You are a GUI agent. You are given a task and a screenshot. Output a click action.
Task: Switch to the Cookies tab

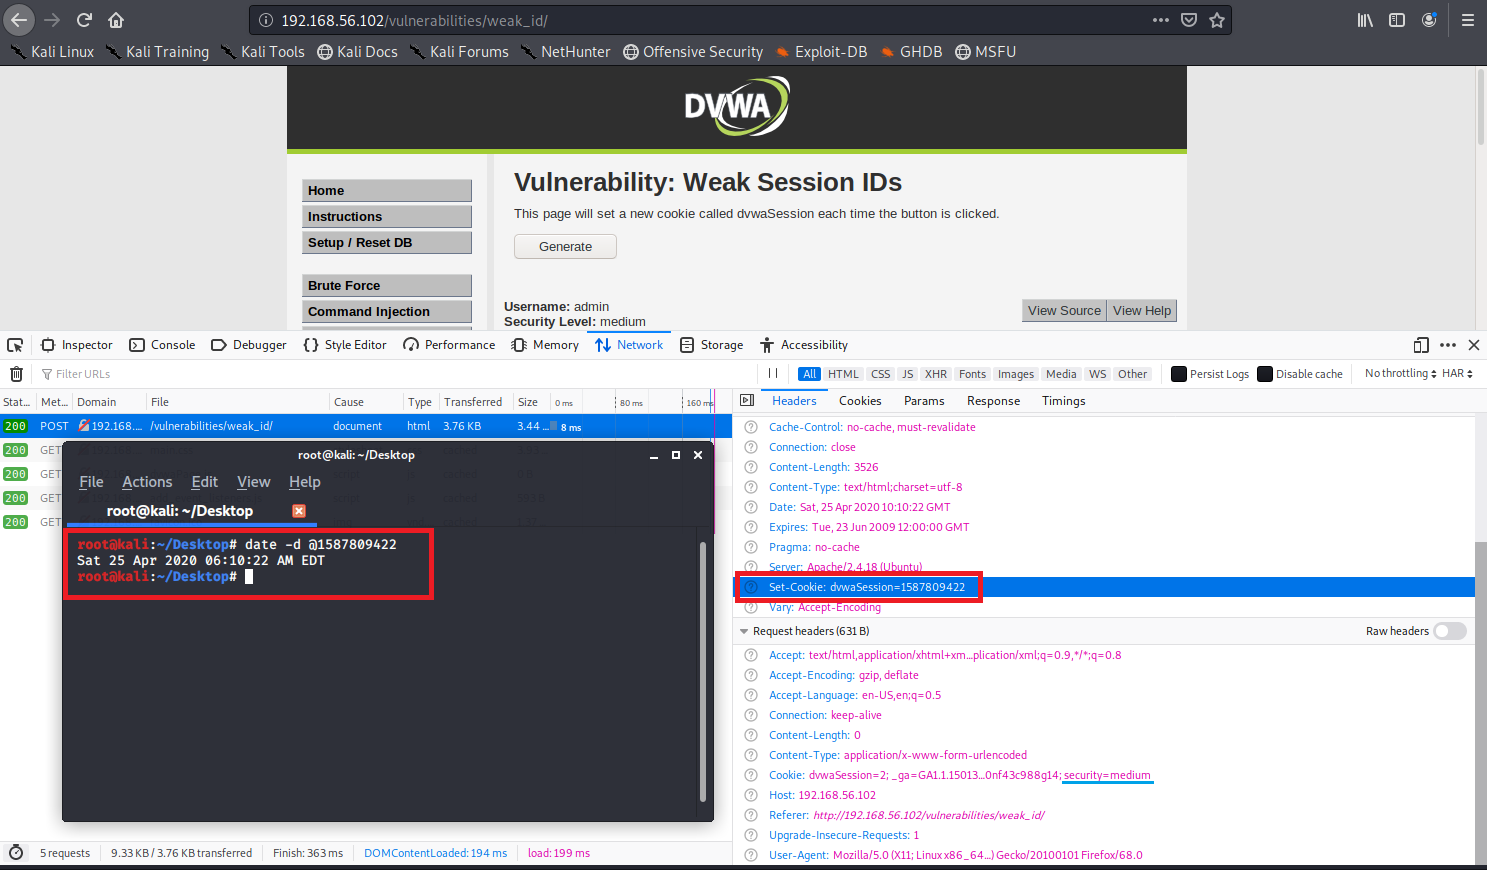coord(860,401)
